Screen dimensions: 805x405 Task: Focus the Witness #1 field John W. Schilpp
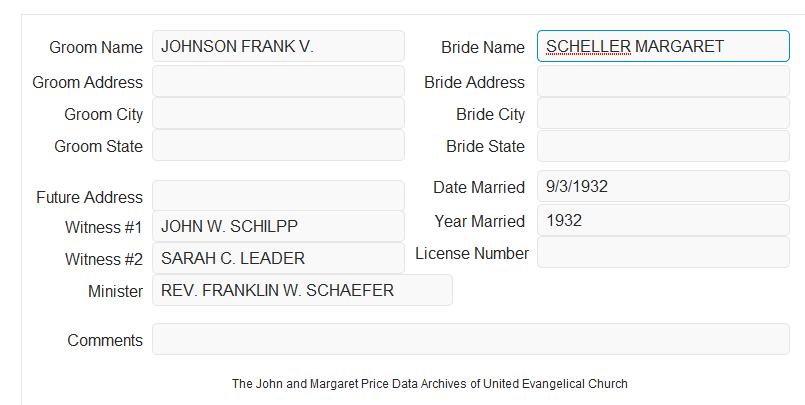[x=278, y=226]
